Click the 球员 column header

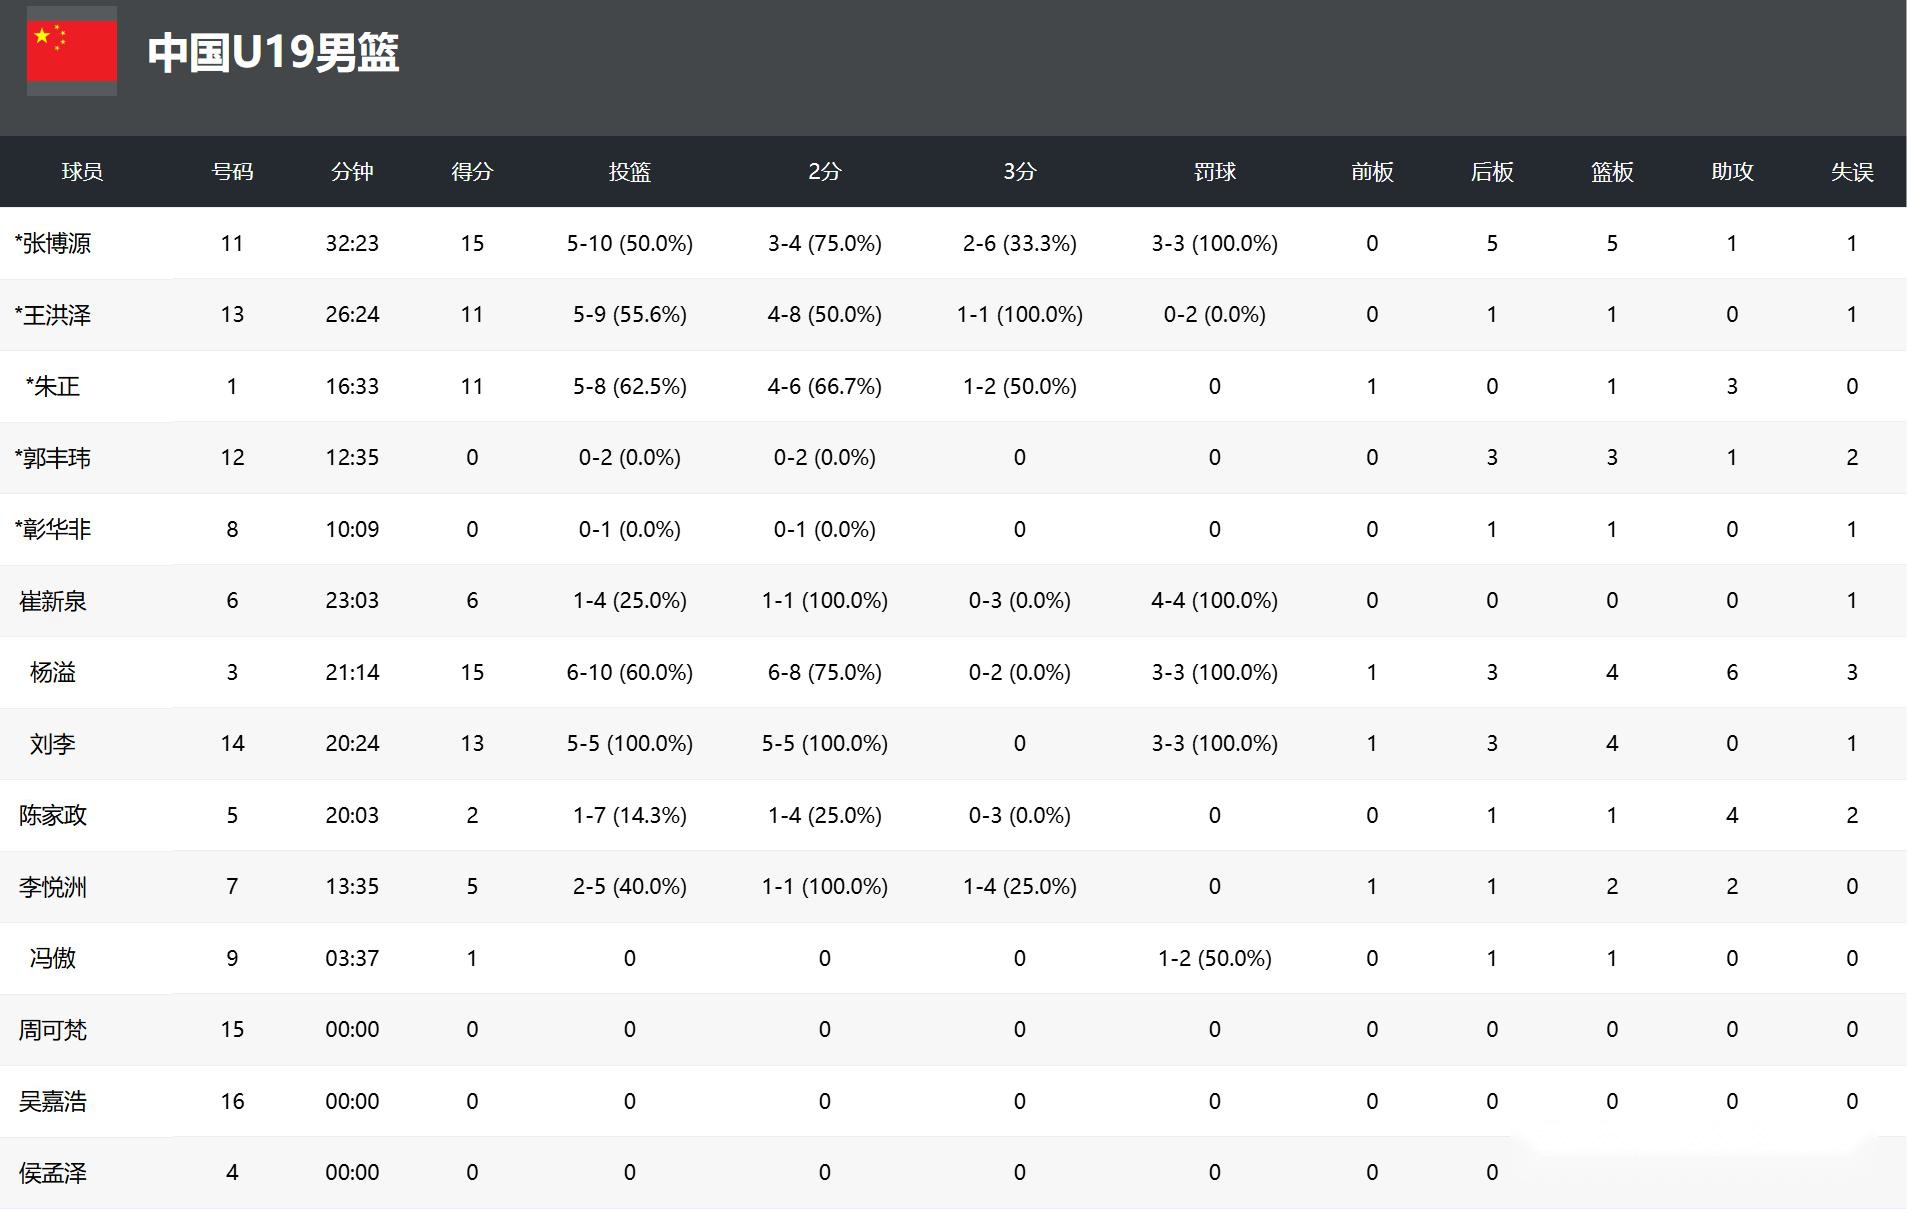pyautogui.click(x=82, y=172)
